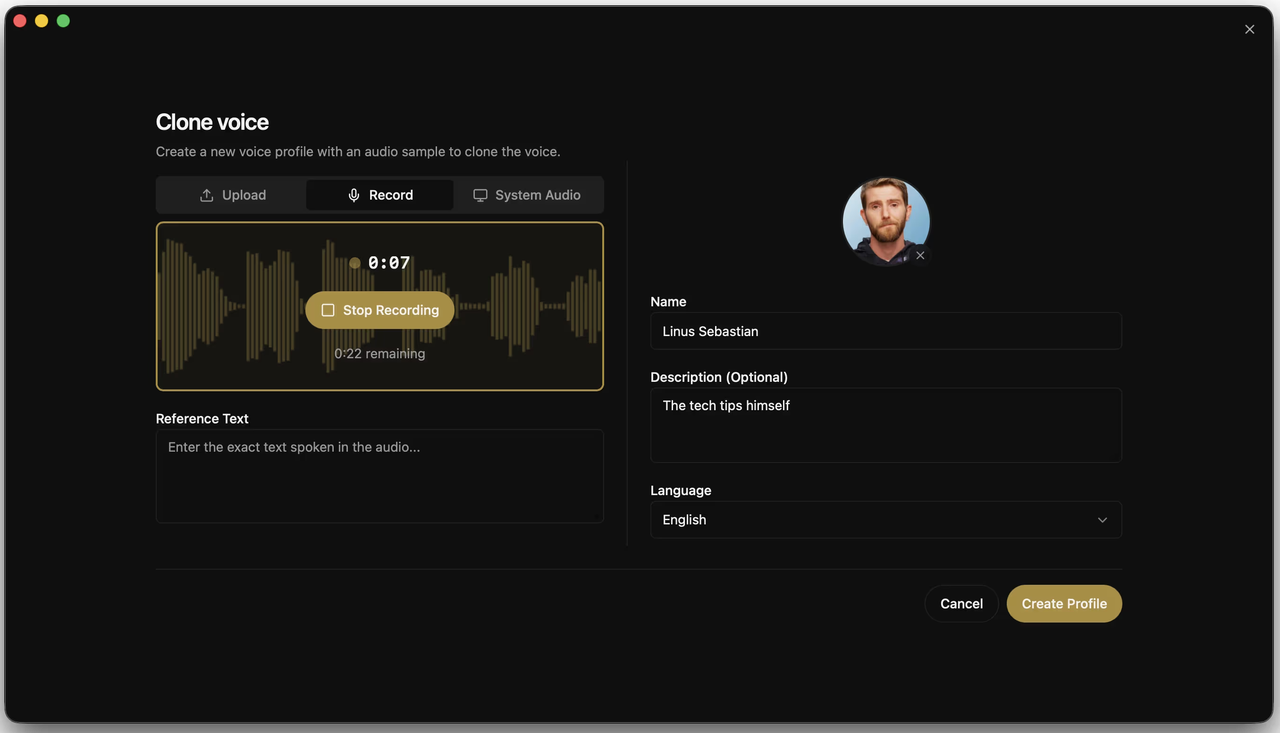The width and height of the screenshot is (1280, 733).
Task: Click the microphone icon on Record
Action: 354,195
